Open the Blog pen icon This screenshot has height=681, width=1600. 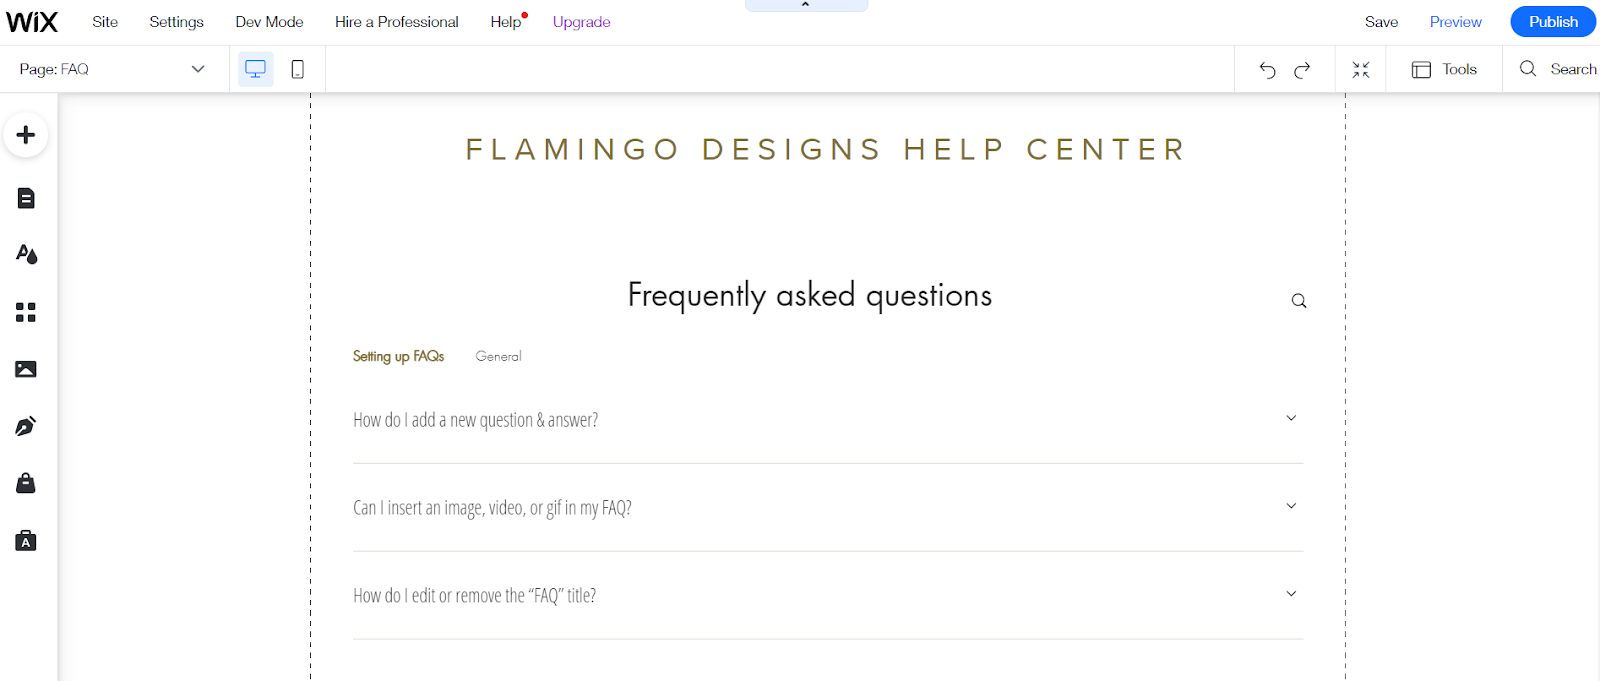pyautogui.click(x=26, y=427)
